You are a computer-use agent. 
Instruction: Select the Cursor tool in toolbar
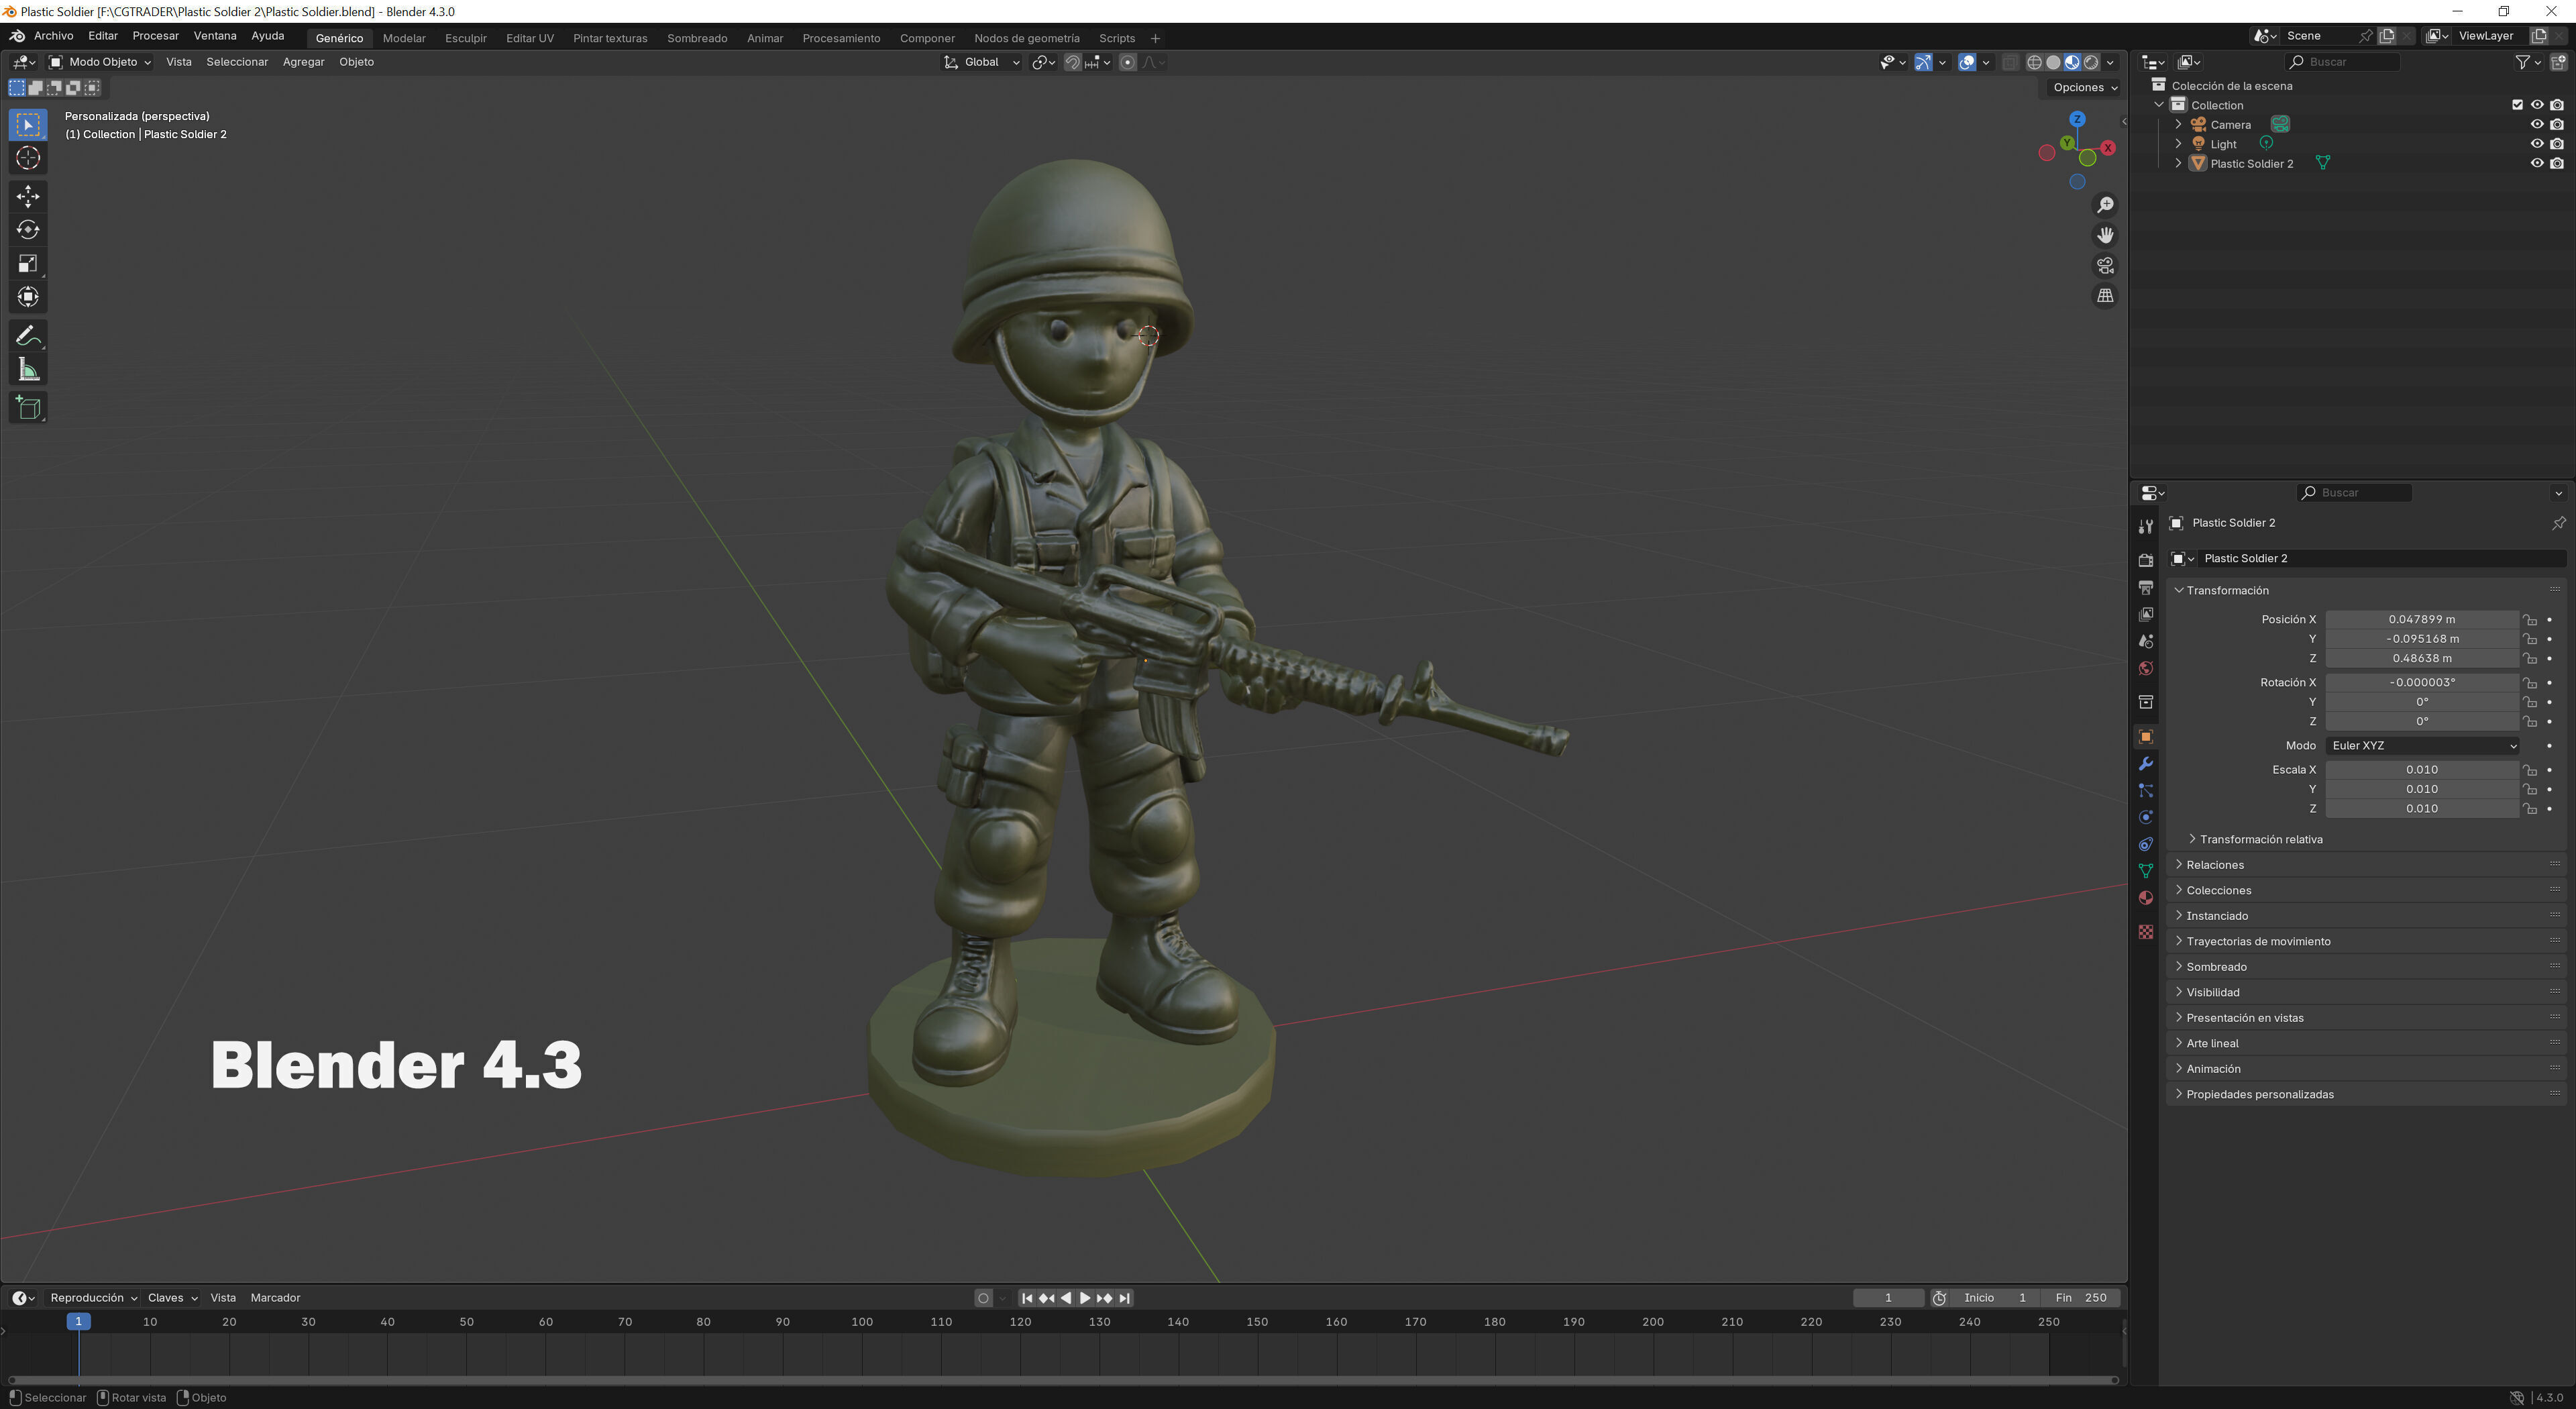28,158
